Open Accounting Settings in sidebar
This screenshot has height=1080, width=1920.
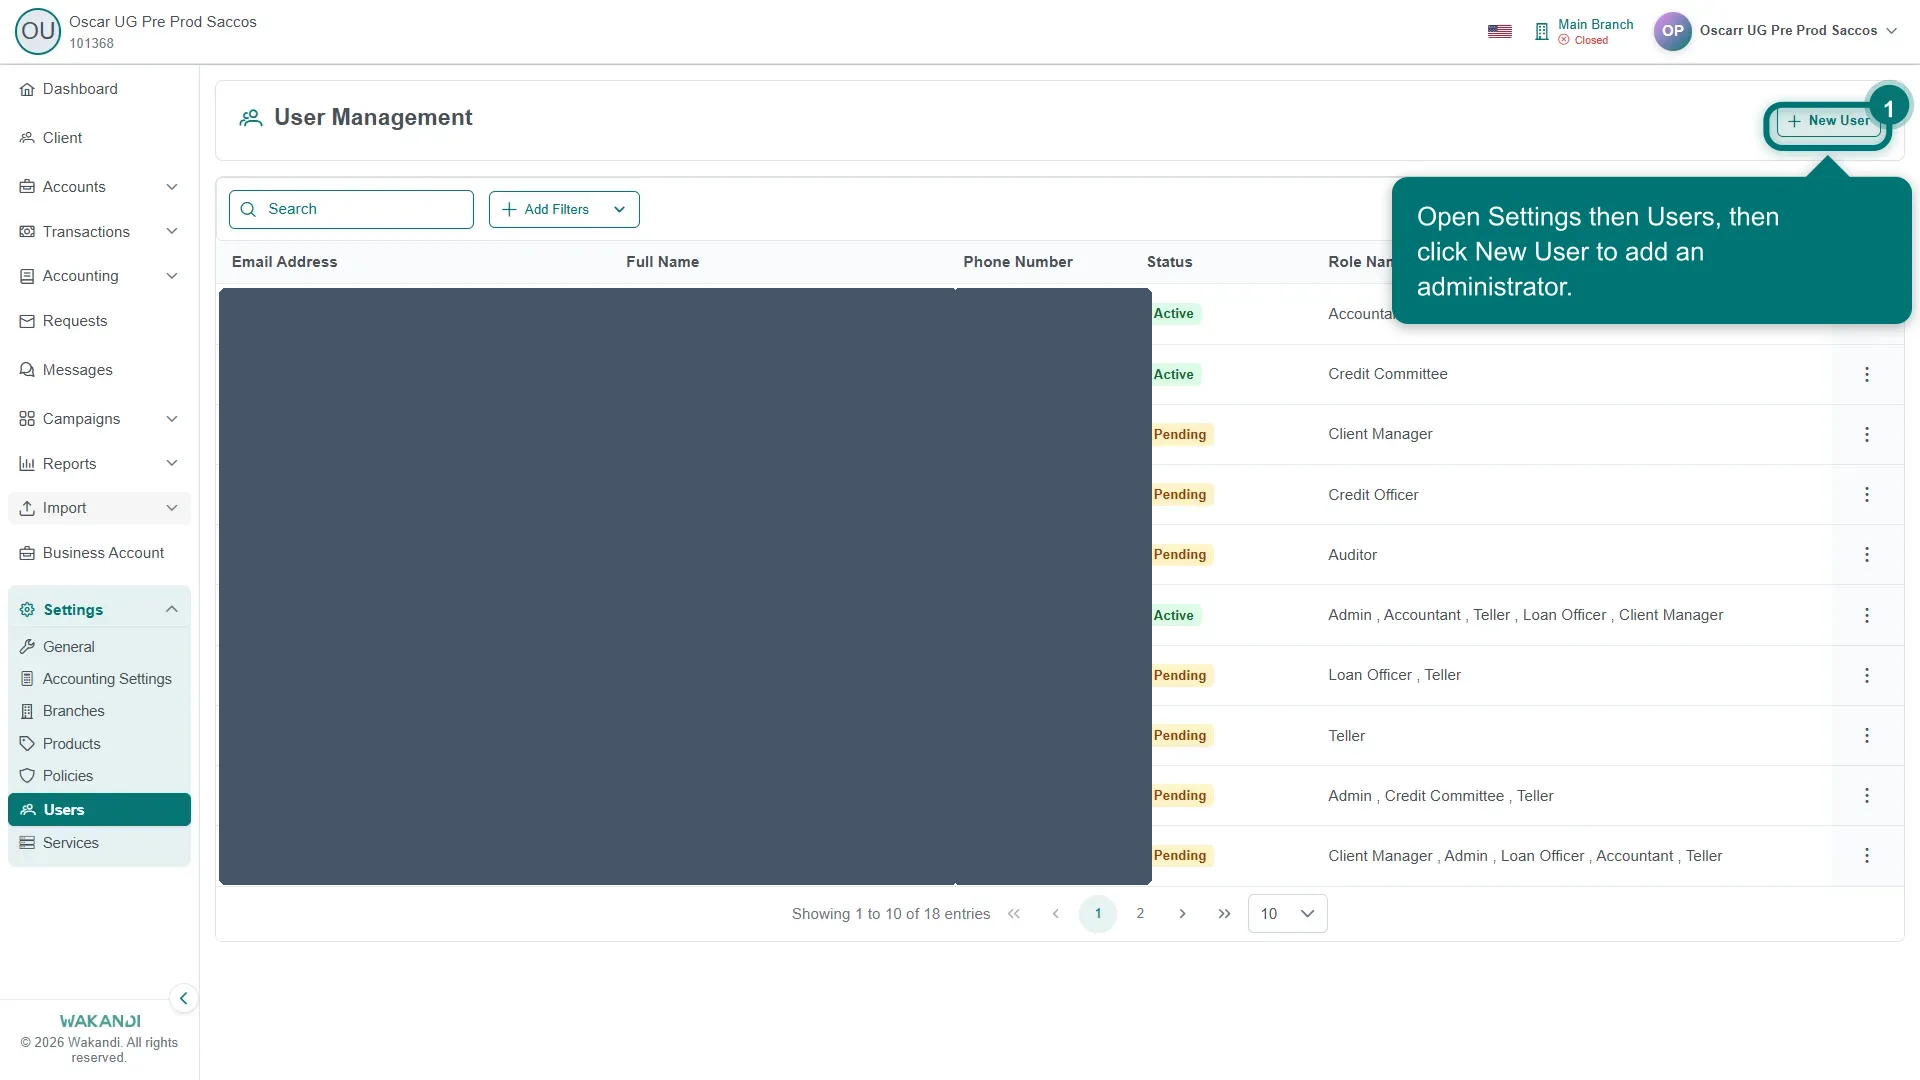[x=99, y=679]
